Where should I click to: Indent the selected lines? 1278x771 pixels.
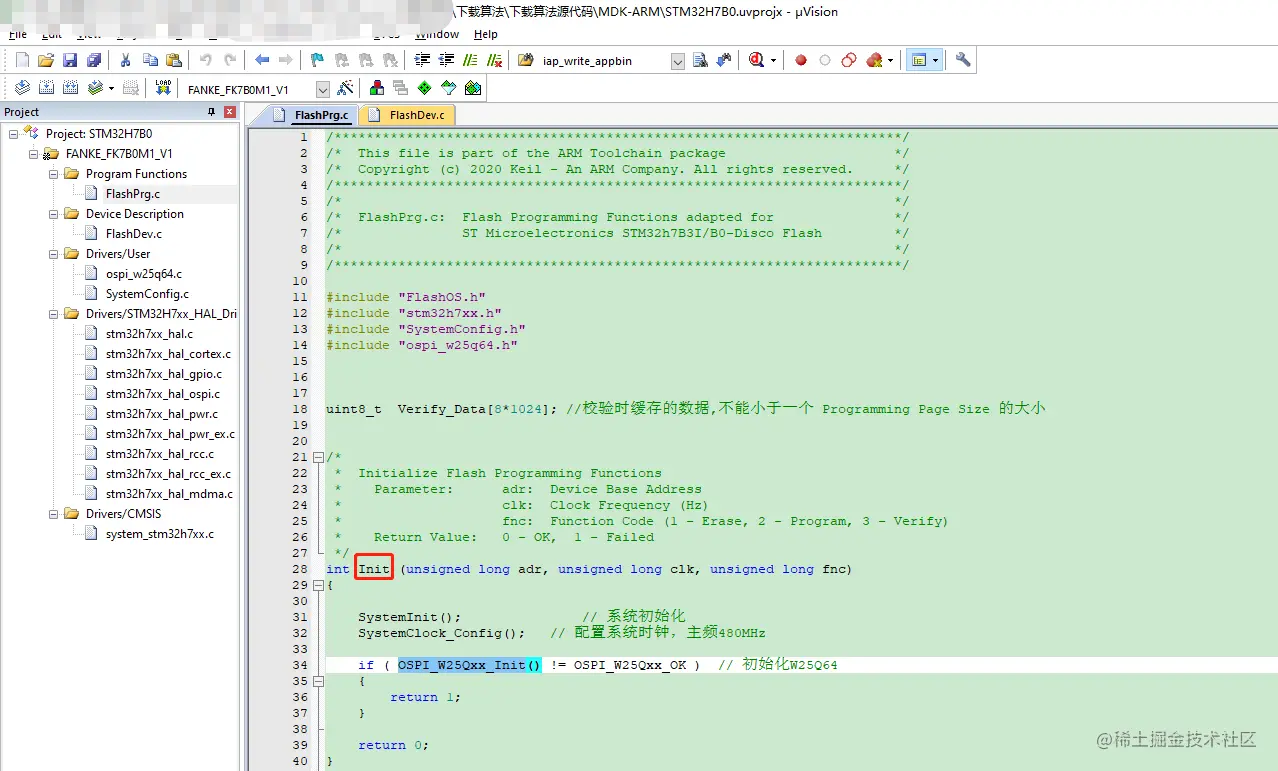422,60
